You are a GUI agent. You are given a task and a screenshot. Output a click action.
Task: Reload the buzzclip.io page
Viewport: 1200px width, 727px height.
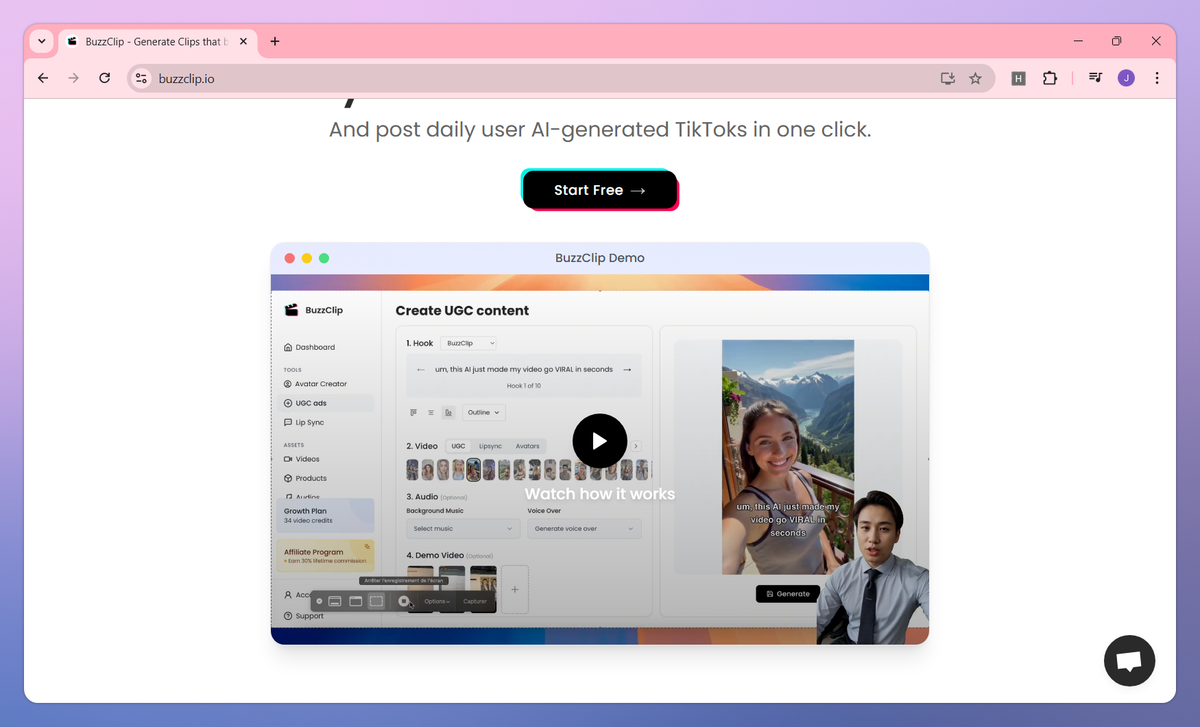[x=104, y=78]
